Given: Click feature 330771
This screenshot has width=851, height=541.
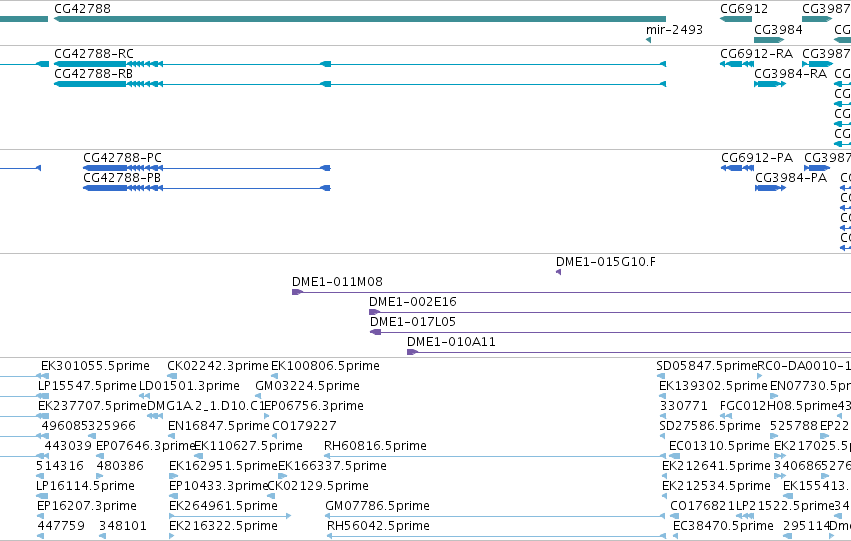Looking at the screenshot, I should point(663,416).
